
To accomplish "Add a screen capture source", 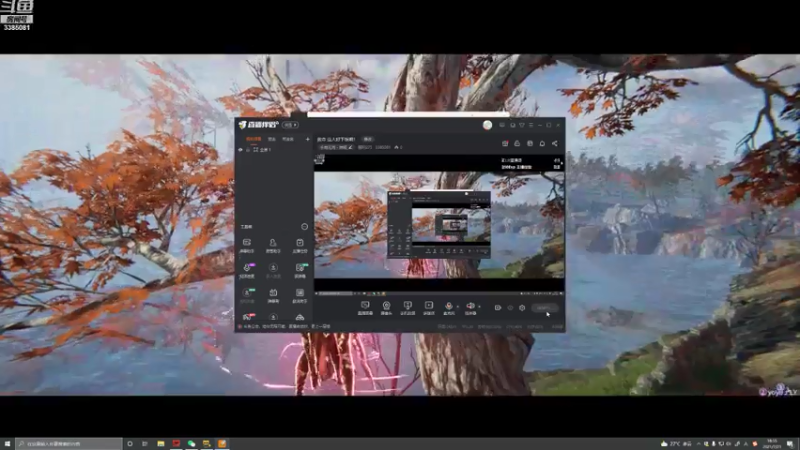I will pos(365,308).
